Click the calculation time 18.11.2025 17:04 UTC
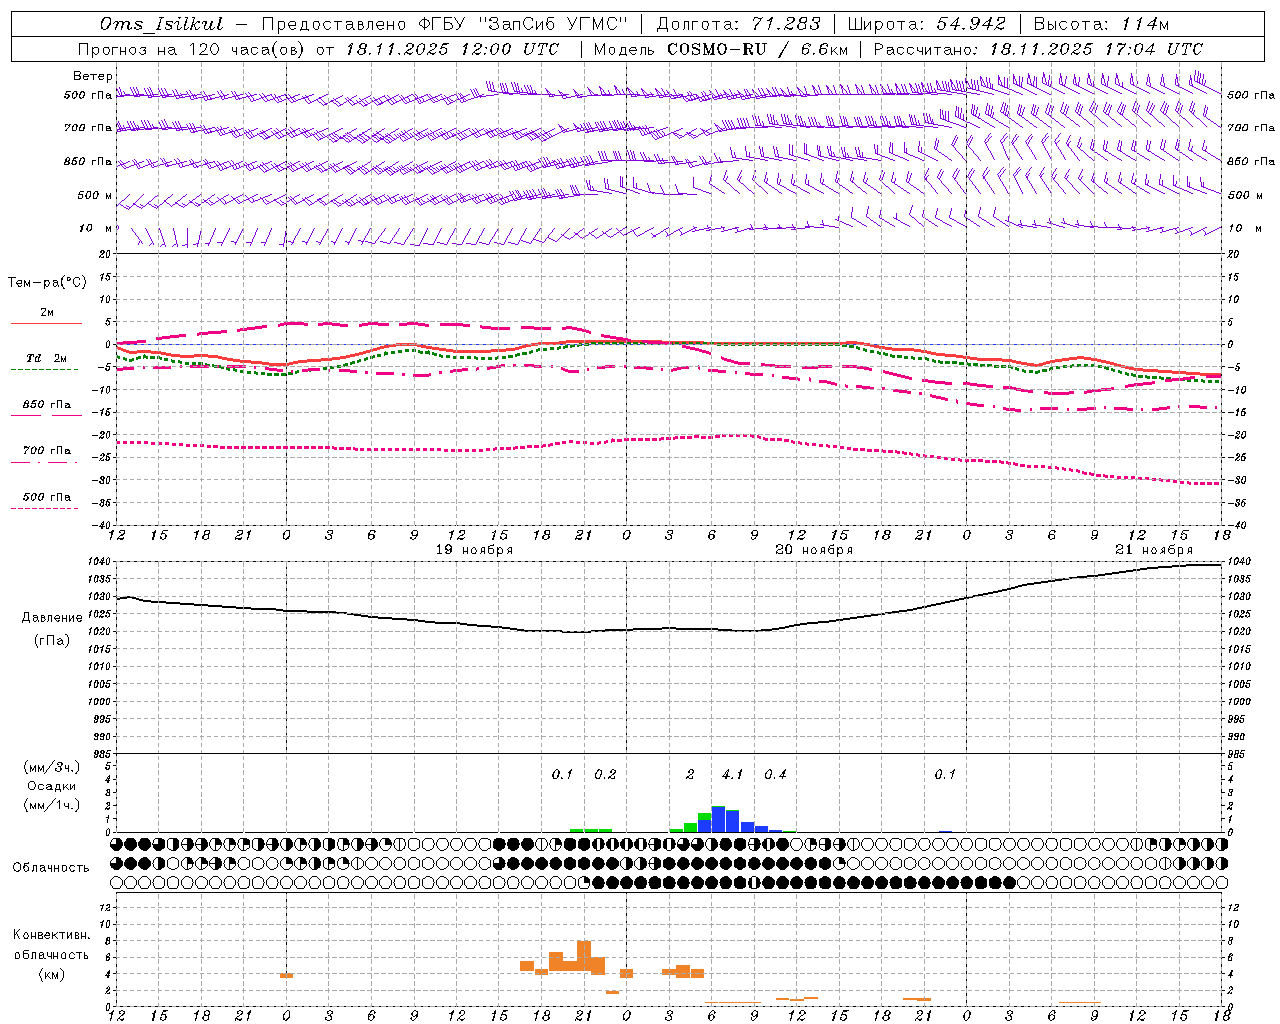Viewport: 1280px width, 1024px height. [x=1096, y=49]
